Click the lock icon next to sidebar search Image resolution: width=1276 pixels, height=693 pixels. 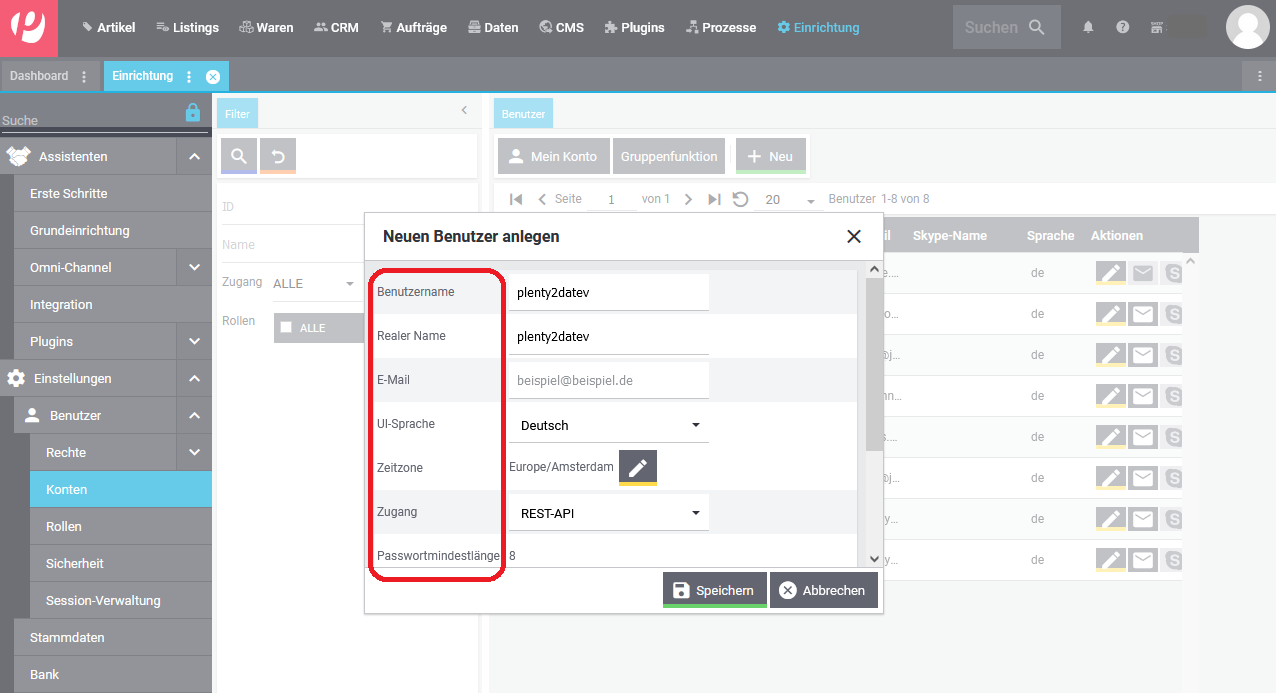(193, 113)
